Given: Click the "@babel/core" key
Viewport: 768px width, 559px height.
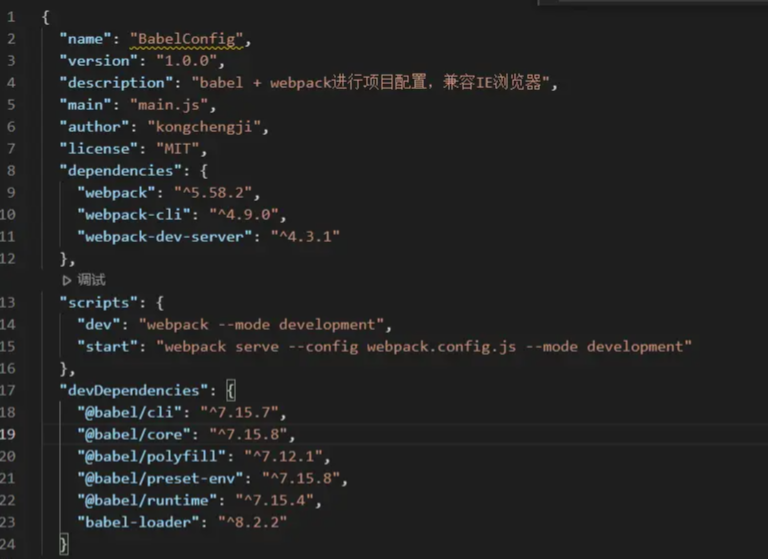Looking at the screenshot, I should (134, 435).
